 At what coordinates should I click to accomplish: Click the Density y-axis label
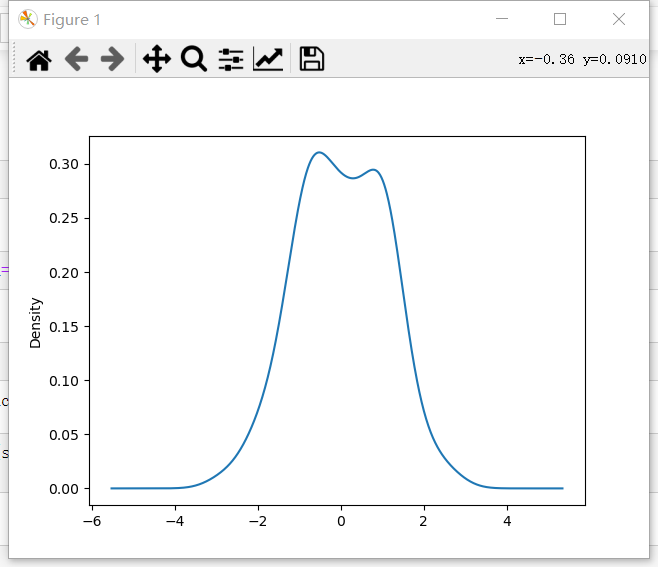pos(35,323)
